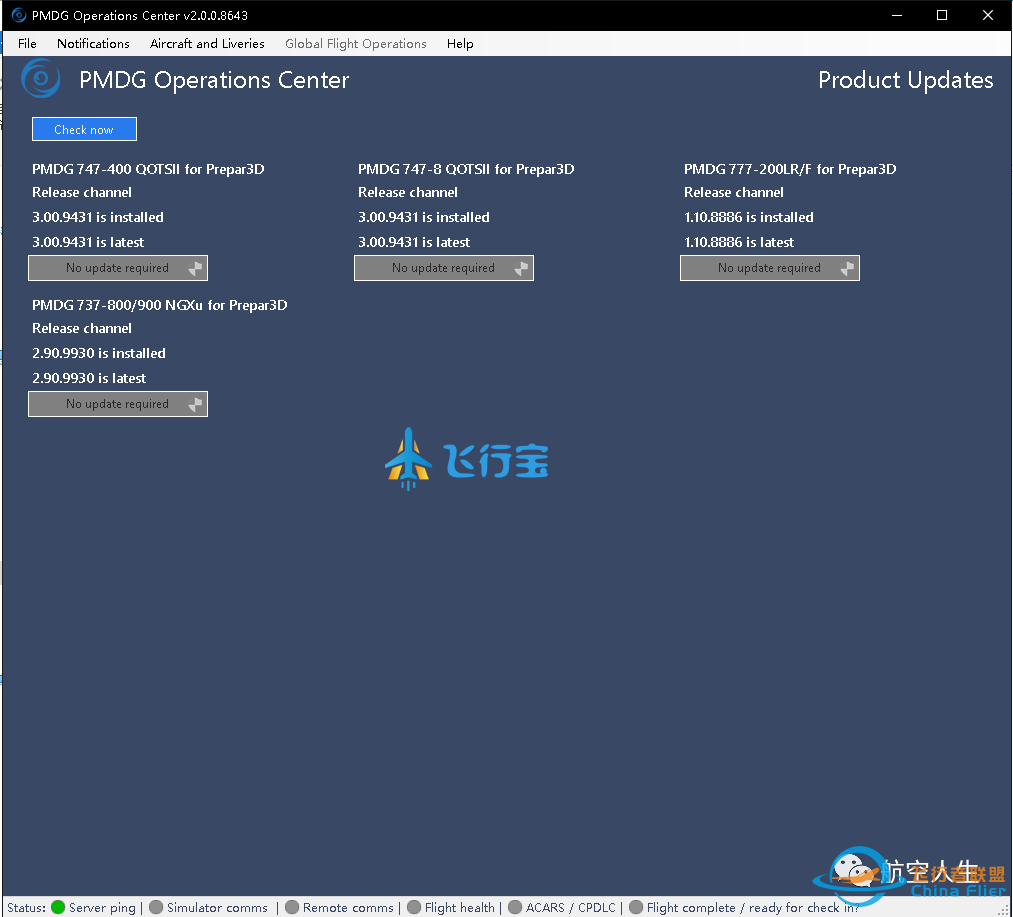Screen dimensions: 1013x917
Task: Click the shield icon on 747-400 update button
Action: pos(195,268)
